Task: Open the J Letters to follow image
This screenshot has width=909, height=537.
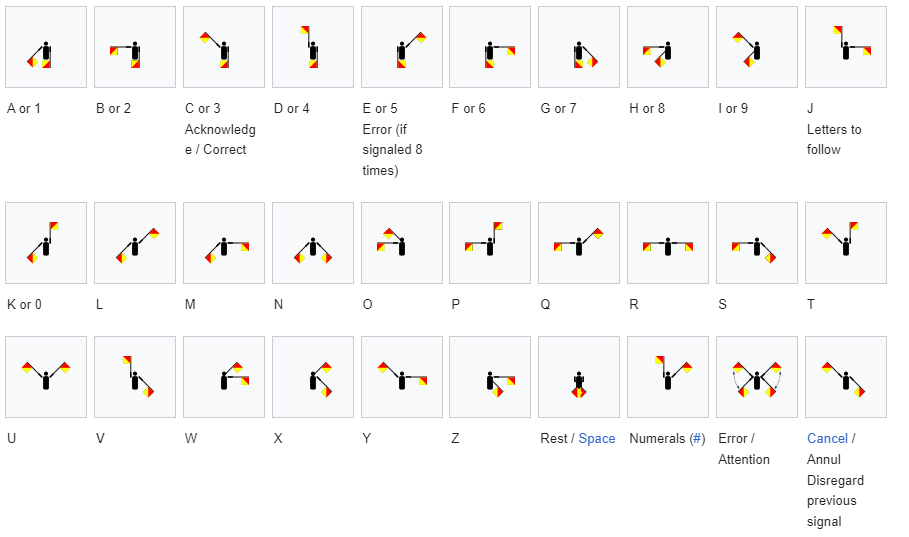Action: pos(846,48)
